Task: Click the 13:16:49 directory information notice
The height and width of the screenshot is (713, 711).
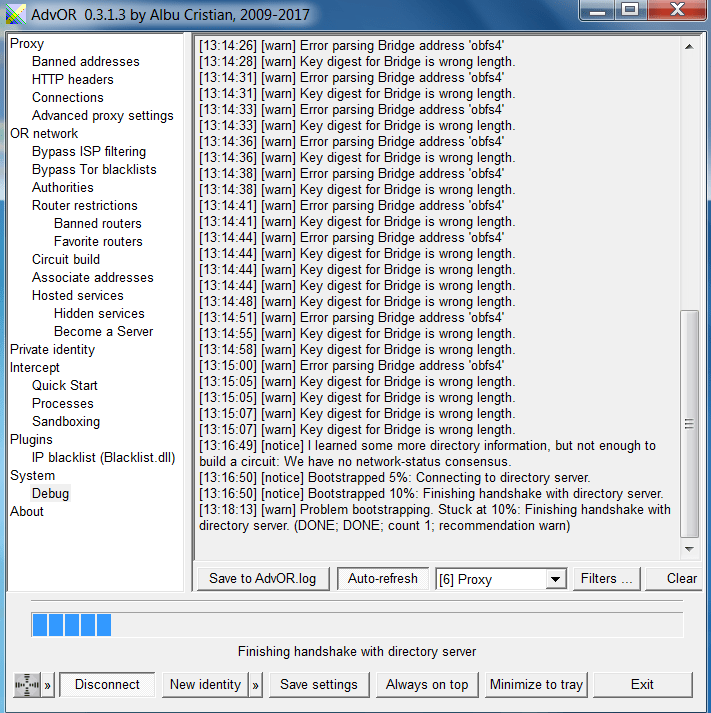Action: [x=427, y=453]
